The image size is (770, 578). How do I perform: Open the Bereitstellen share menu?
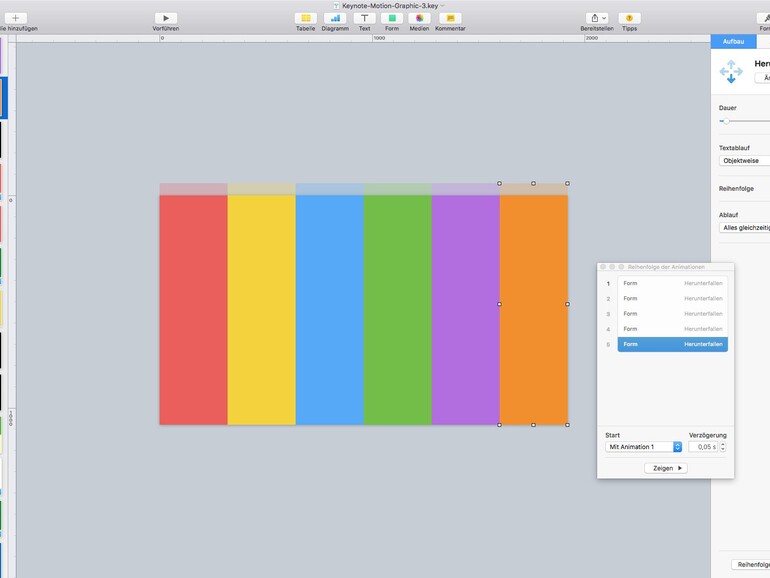(597, 18)
